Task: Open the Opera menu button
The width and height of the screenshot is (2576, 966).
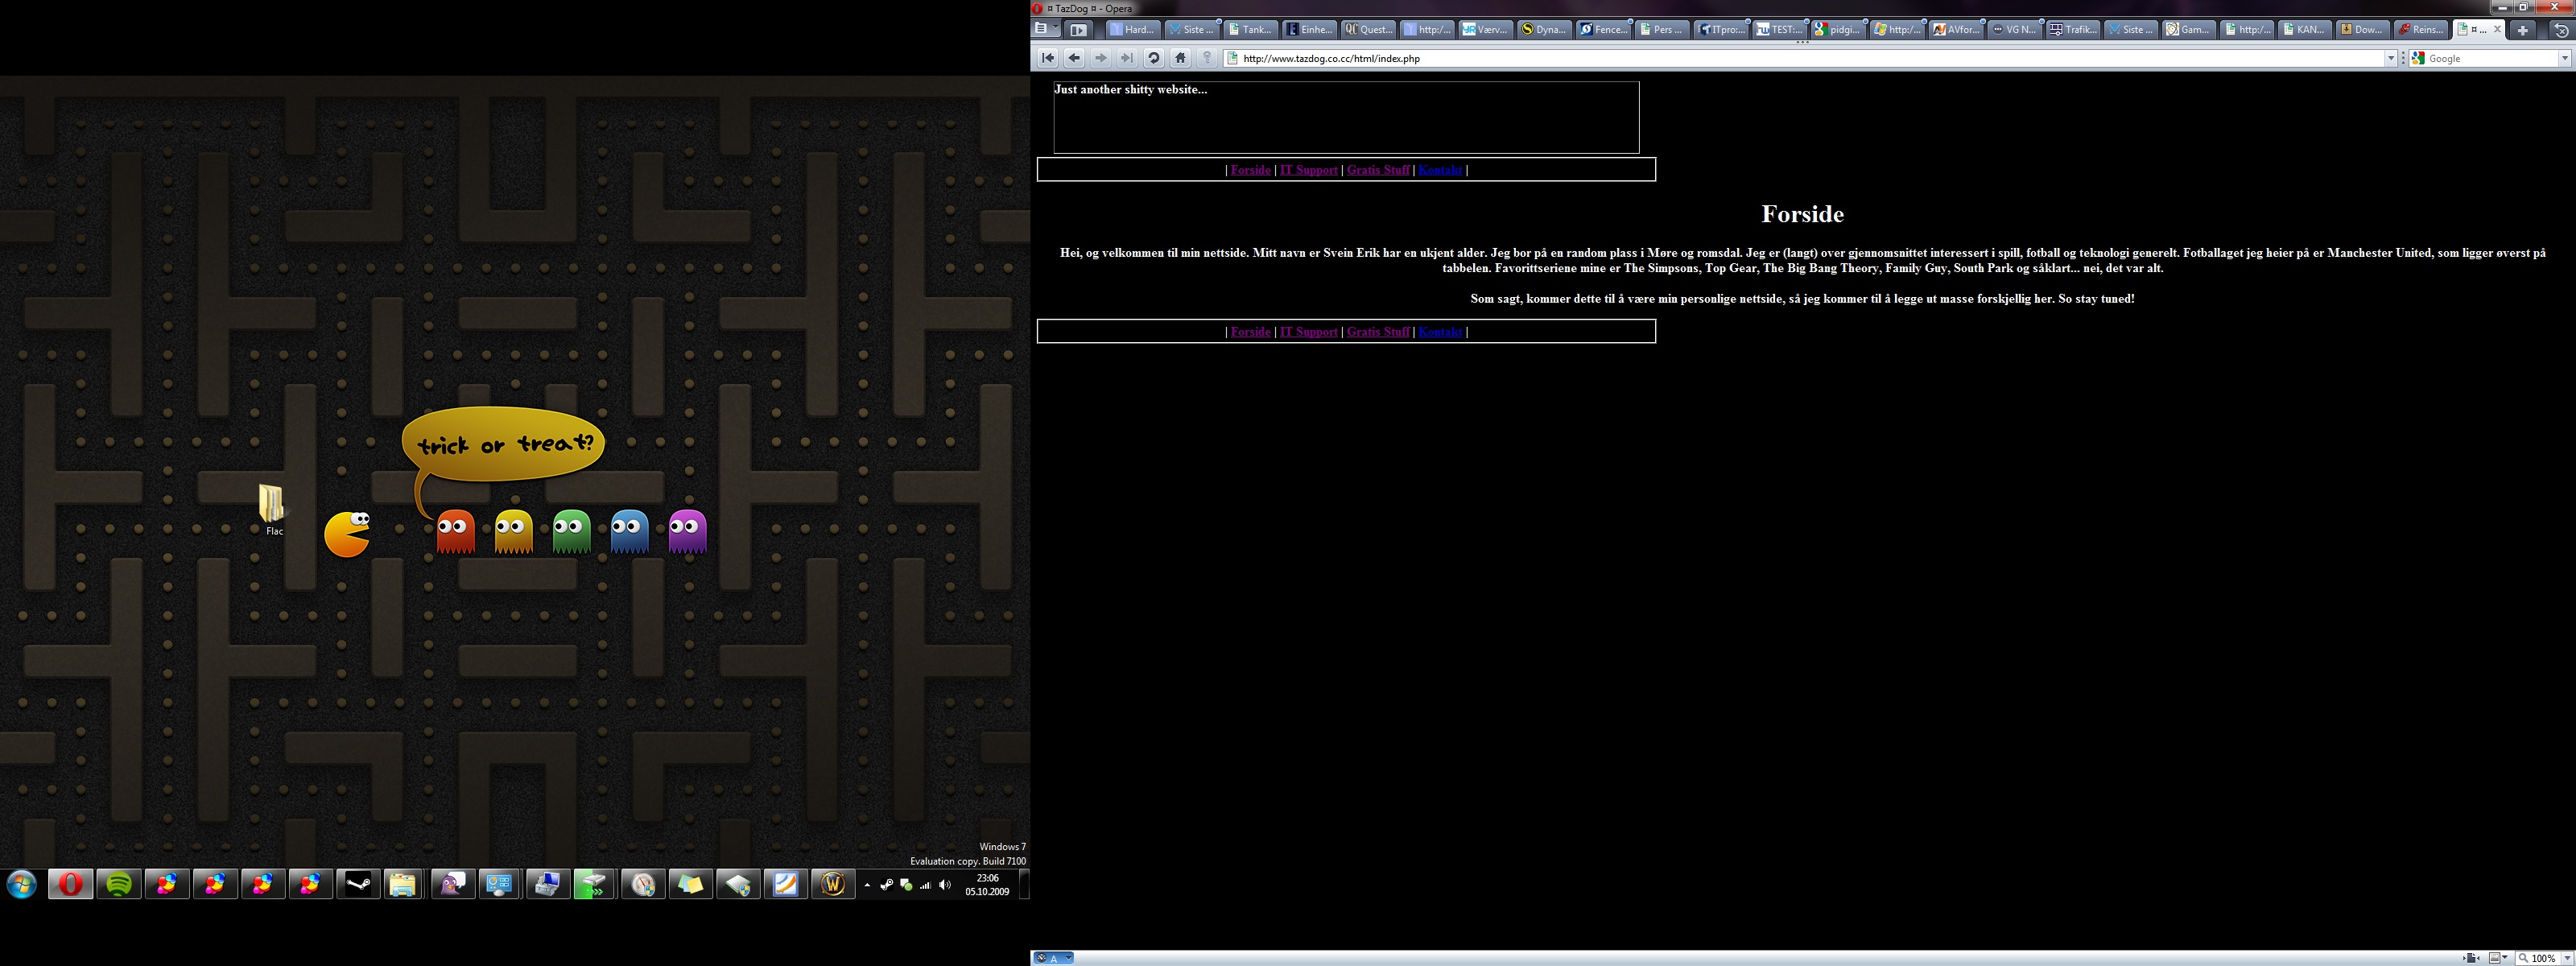Action: (x=1045, y=29)
